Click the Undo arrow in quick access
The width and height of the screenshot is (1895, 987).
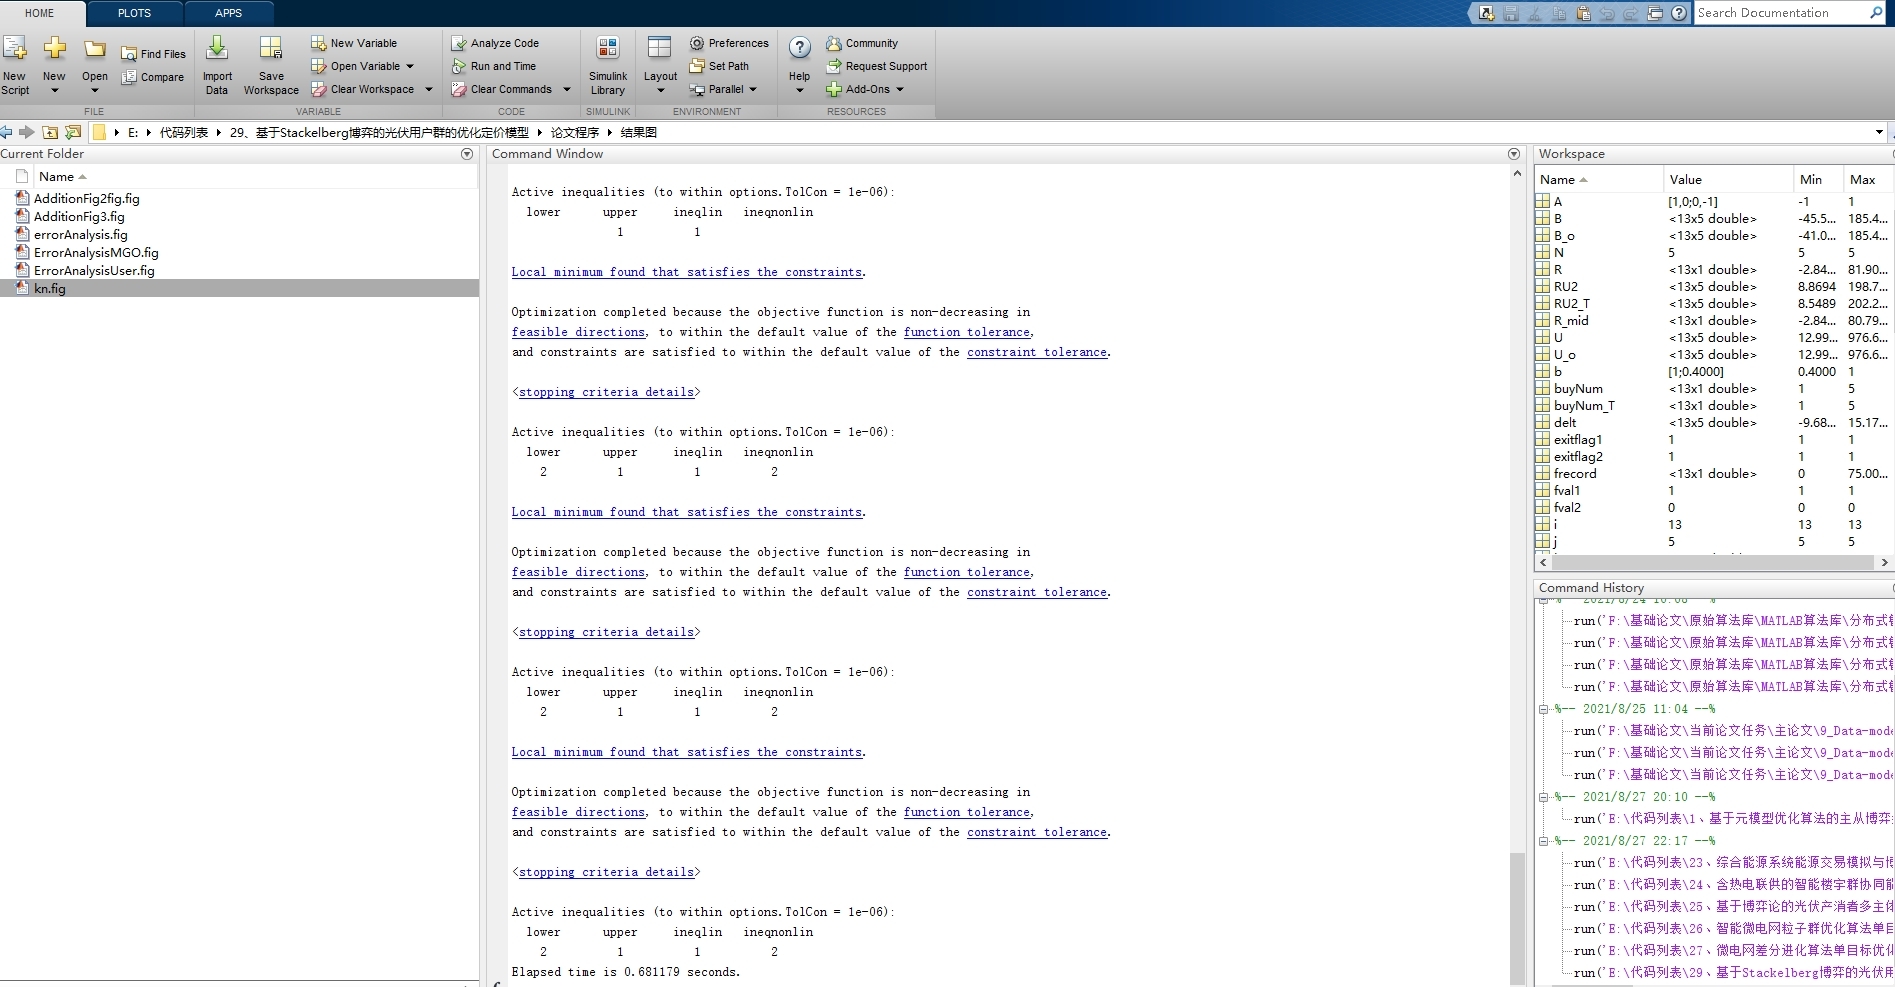[1607, 13]
